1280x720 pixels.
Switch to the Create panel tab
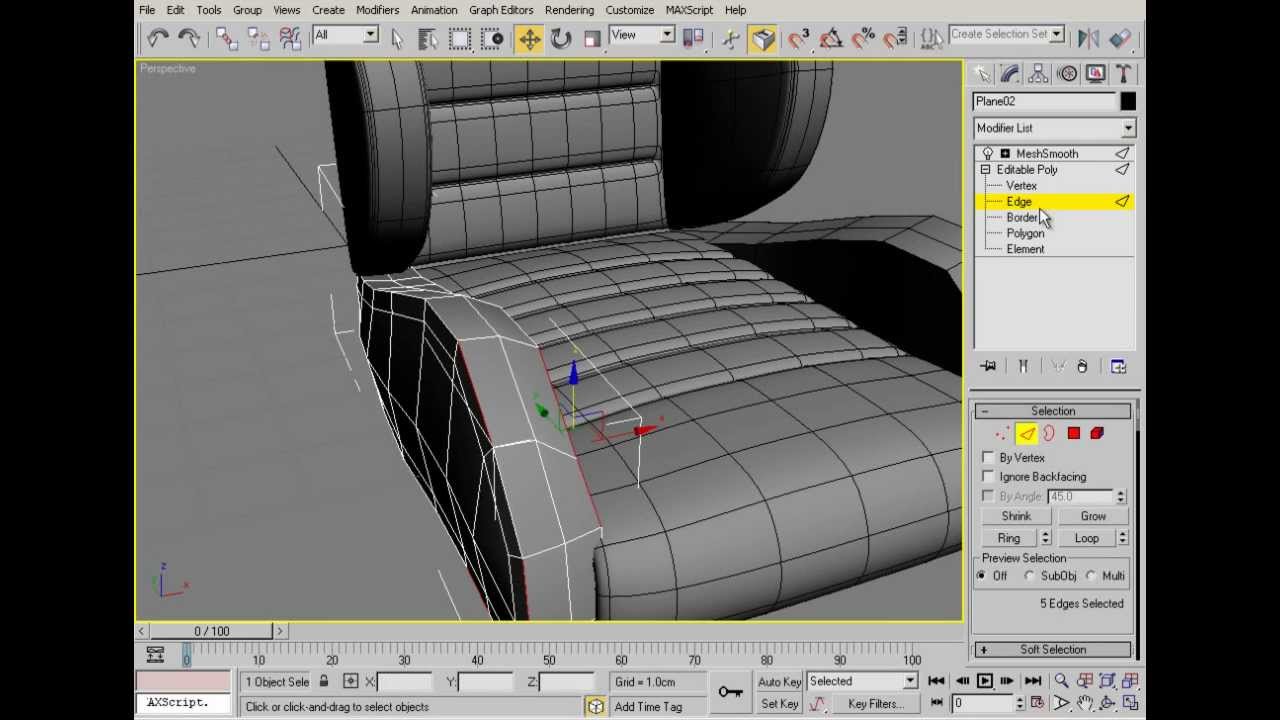coord(981,74)
